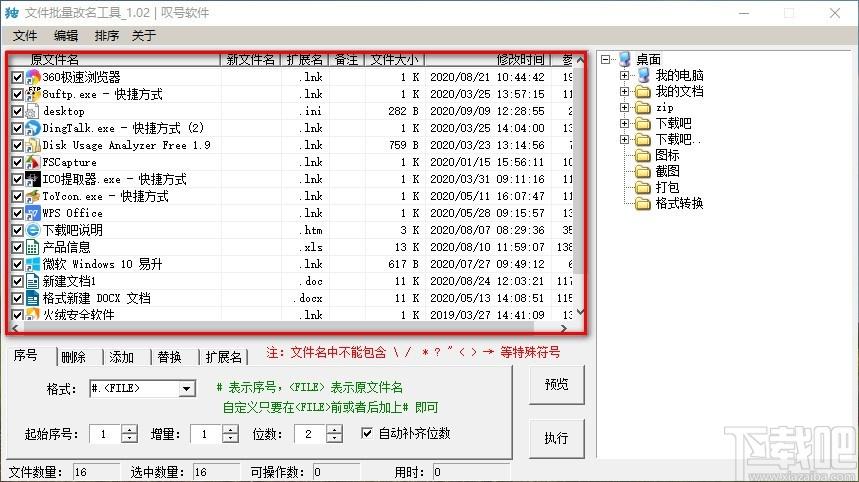The width and height of the screenshot is (859, 482).
Task: Click the Disk Usage Analyzer icon
Action: click(x=33, y=145)
